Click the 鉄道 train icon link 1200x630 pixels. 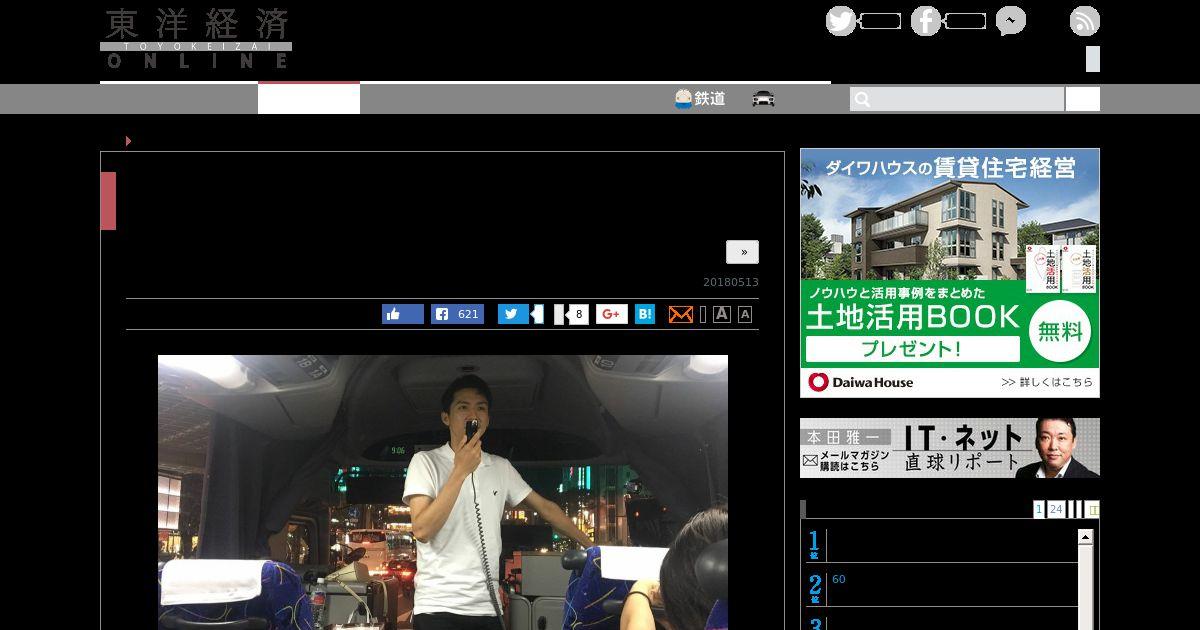[700, 99]
